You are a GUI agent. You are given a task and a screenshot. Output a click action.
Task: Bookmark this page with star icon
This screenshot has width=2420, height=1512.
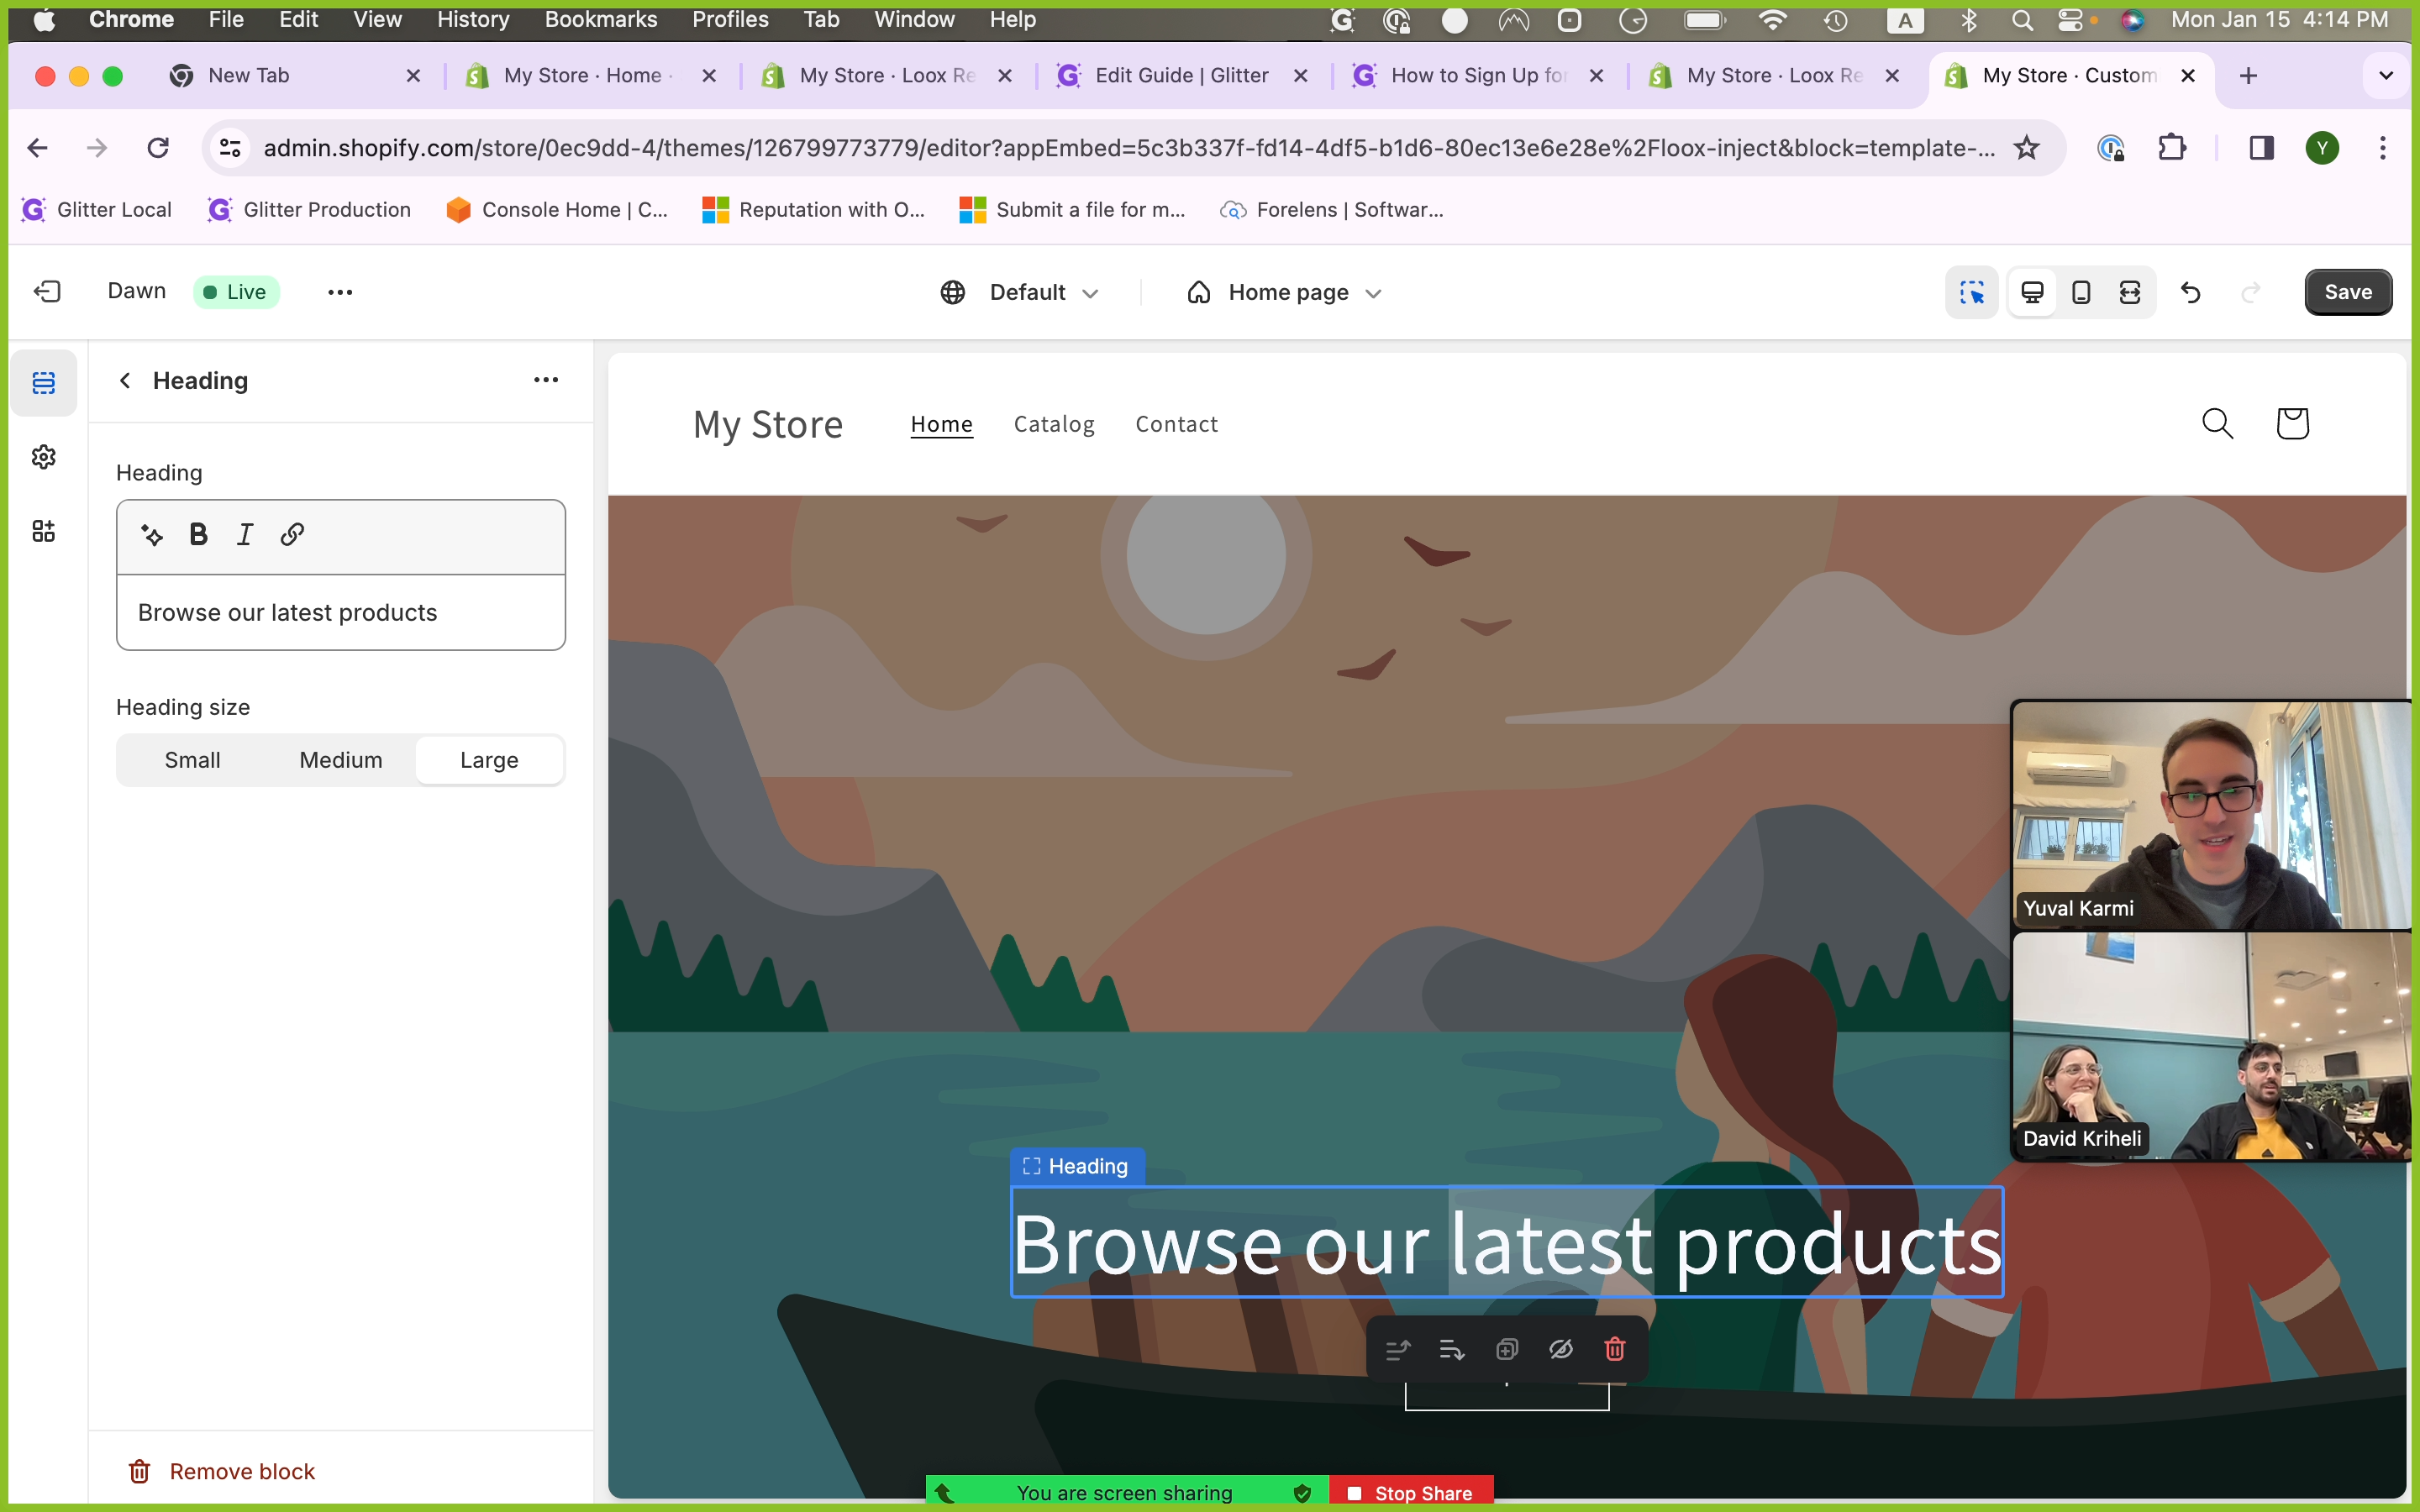click(x=2026, y=148)
